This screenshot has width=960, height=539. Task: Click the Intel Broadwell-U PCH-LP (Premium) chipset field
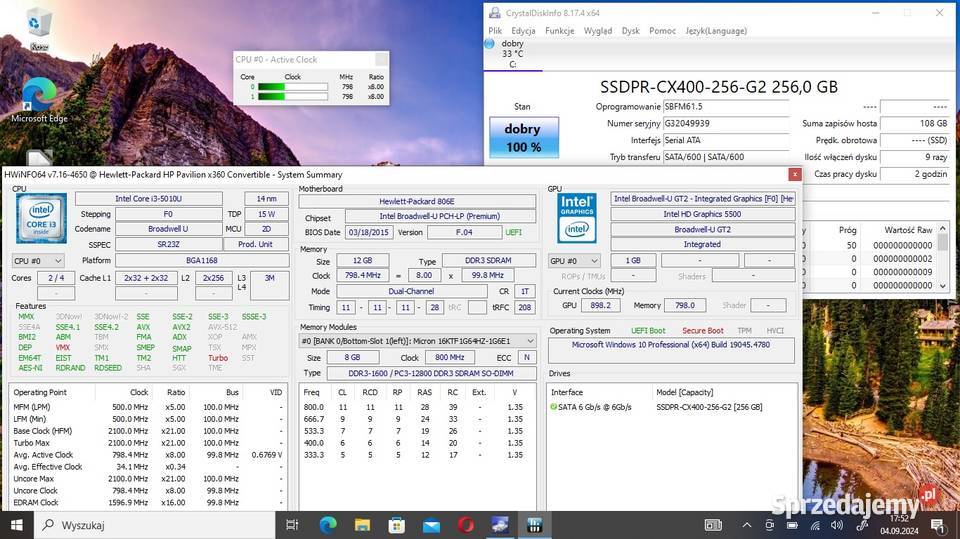tap(440, 216)
